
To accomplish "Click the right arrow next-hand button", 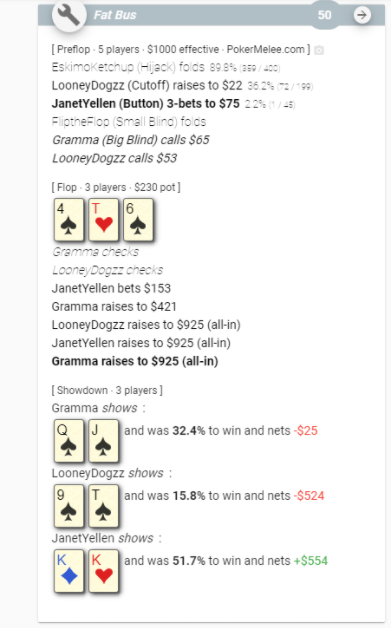I will [x=362, y=15].
